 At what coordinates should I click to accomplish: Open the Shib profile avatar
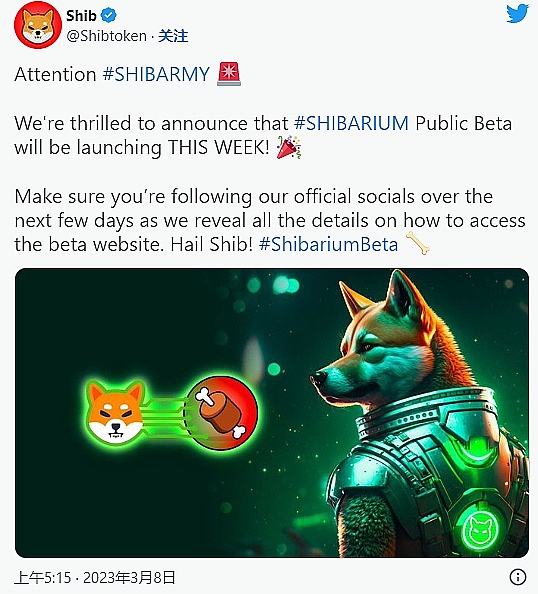click(38, 25)
